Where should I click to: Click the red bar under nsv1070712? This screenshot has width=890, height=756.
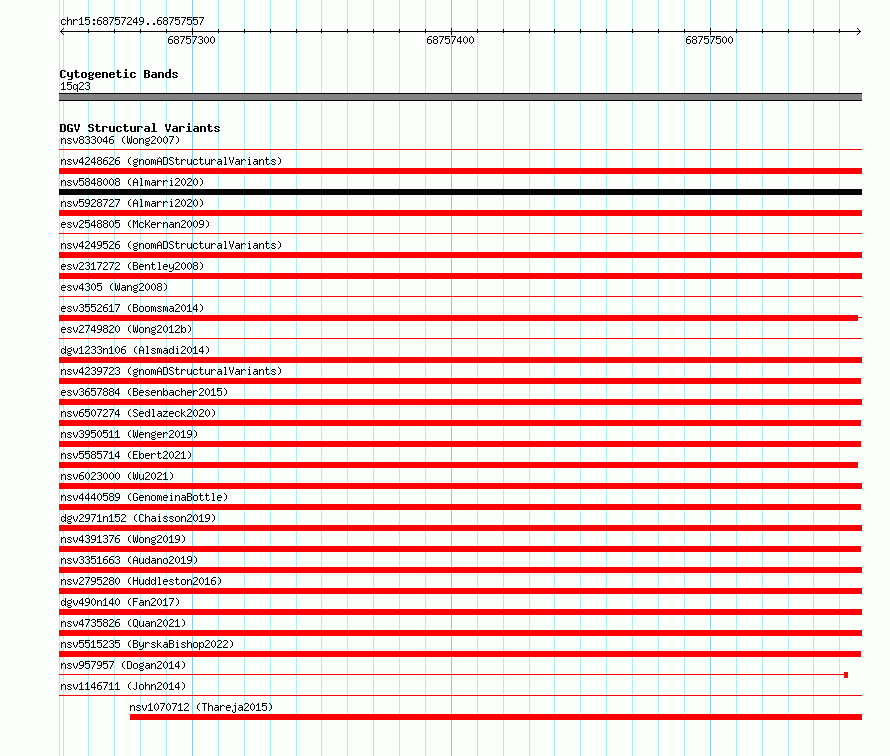(496, 717)
